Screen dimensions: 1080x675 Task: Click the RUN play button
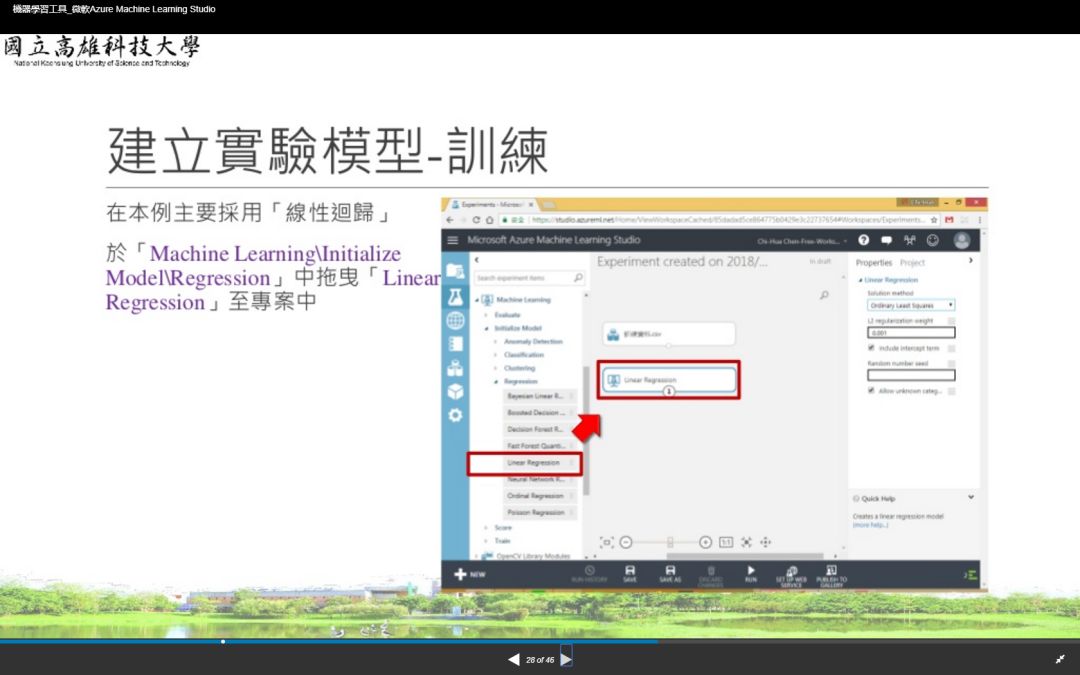(751, 574)
